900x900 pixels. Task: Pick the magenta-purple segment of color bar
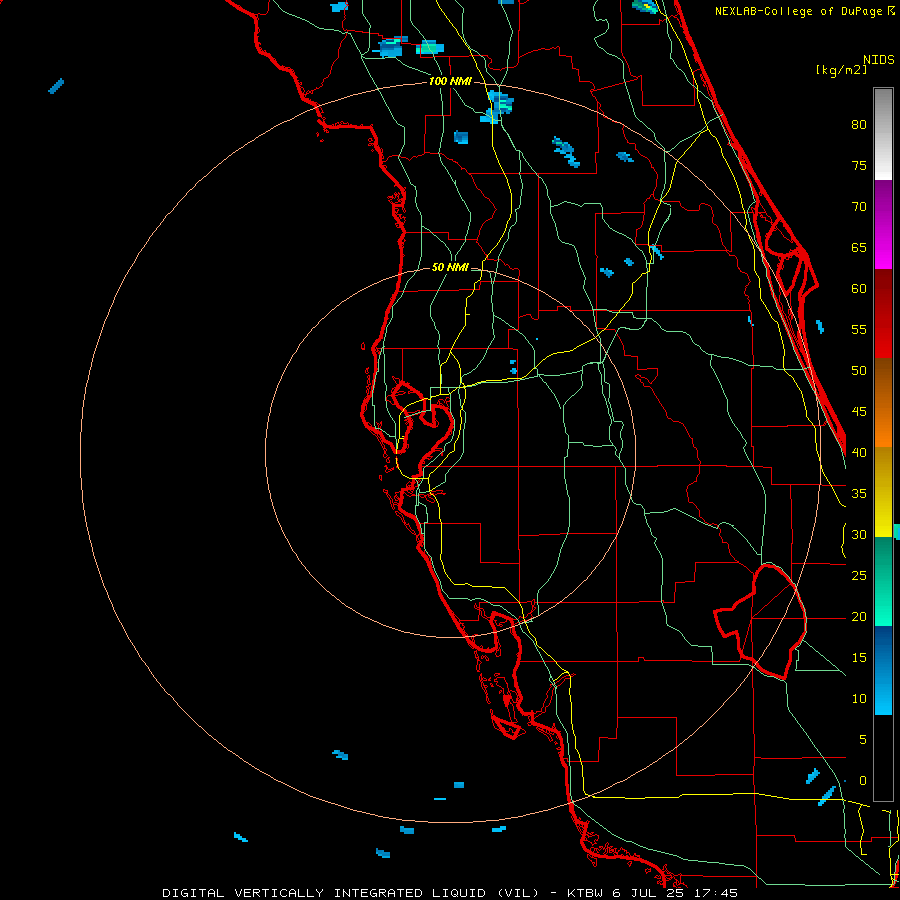(x=883, y=224)
